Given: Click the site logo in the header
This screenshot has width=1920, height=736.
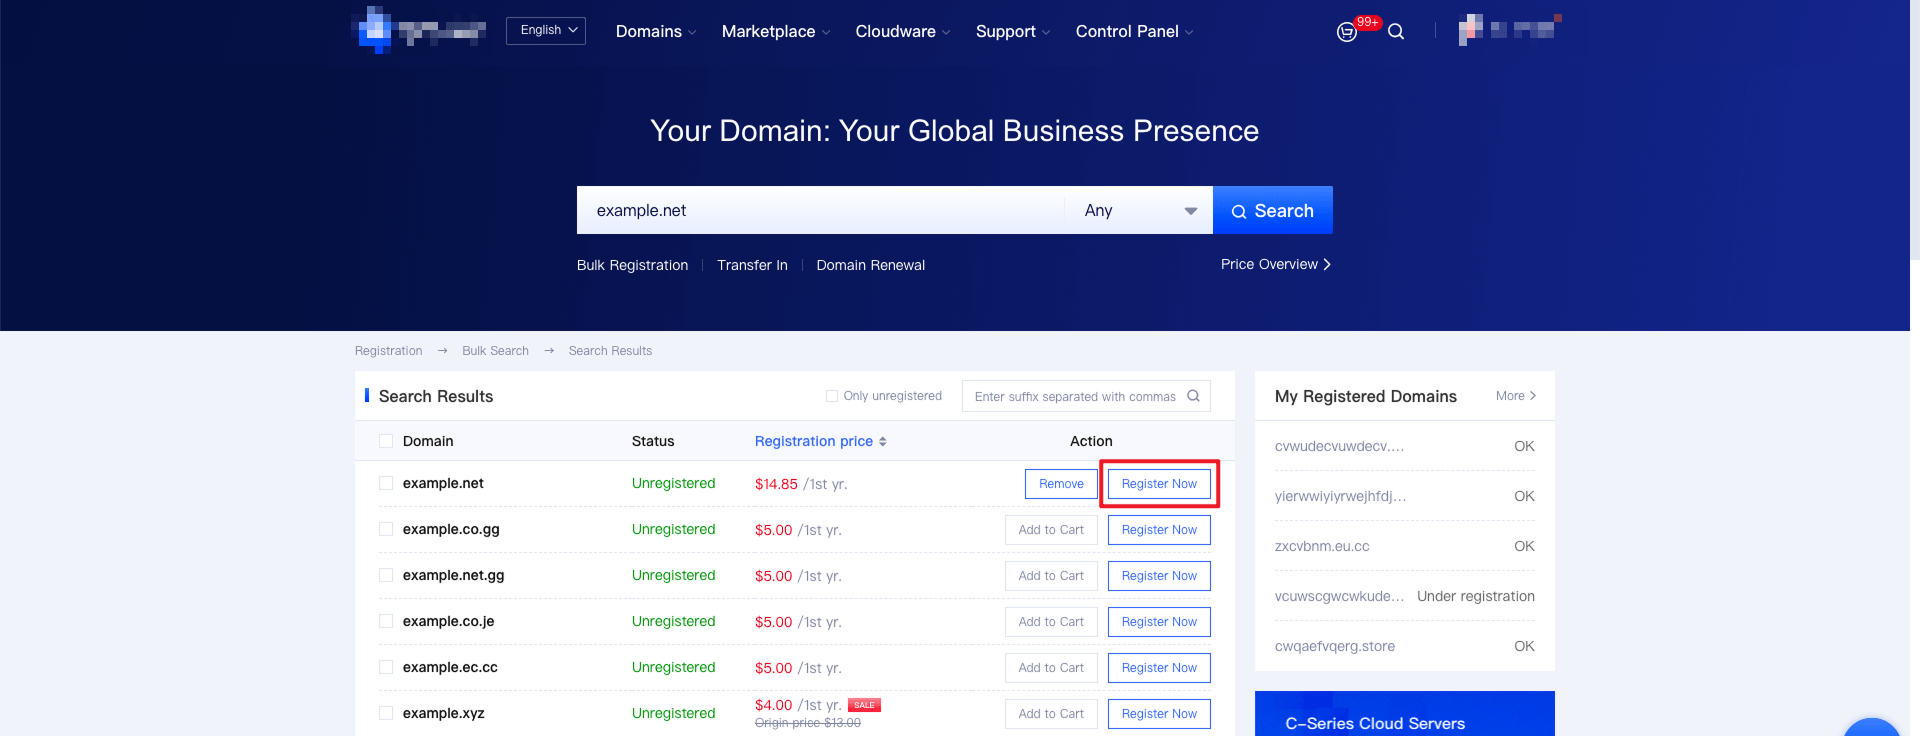Looking at the screenshot, I should point(419,31).
